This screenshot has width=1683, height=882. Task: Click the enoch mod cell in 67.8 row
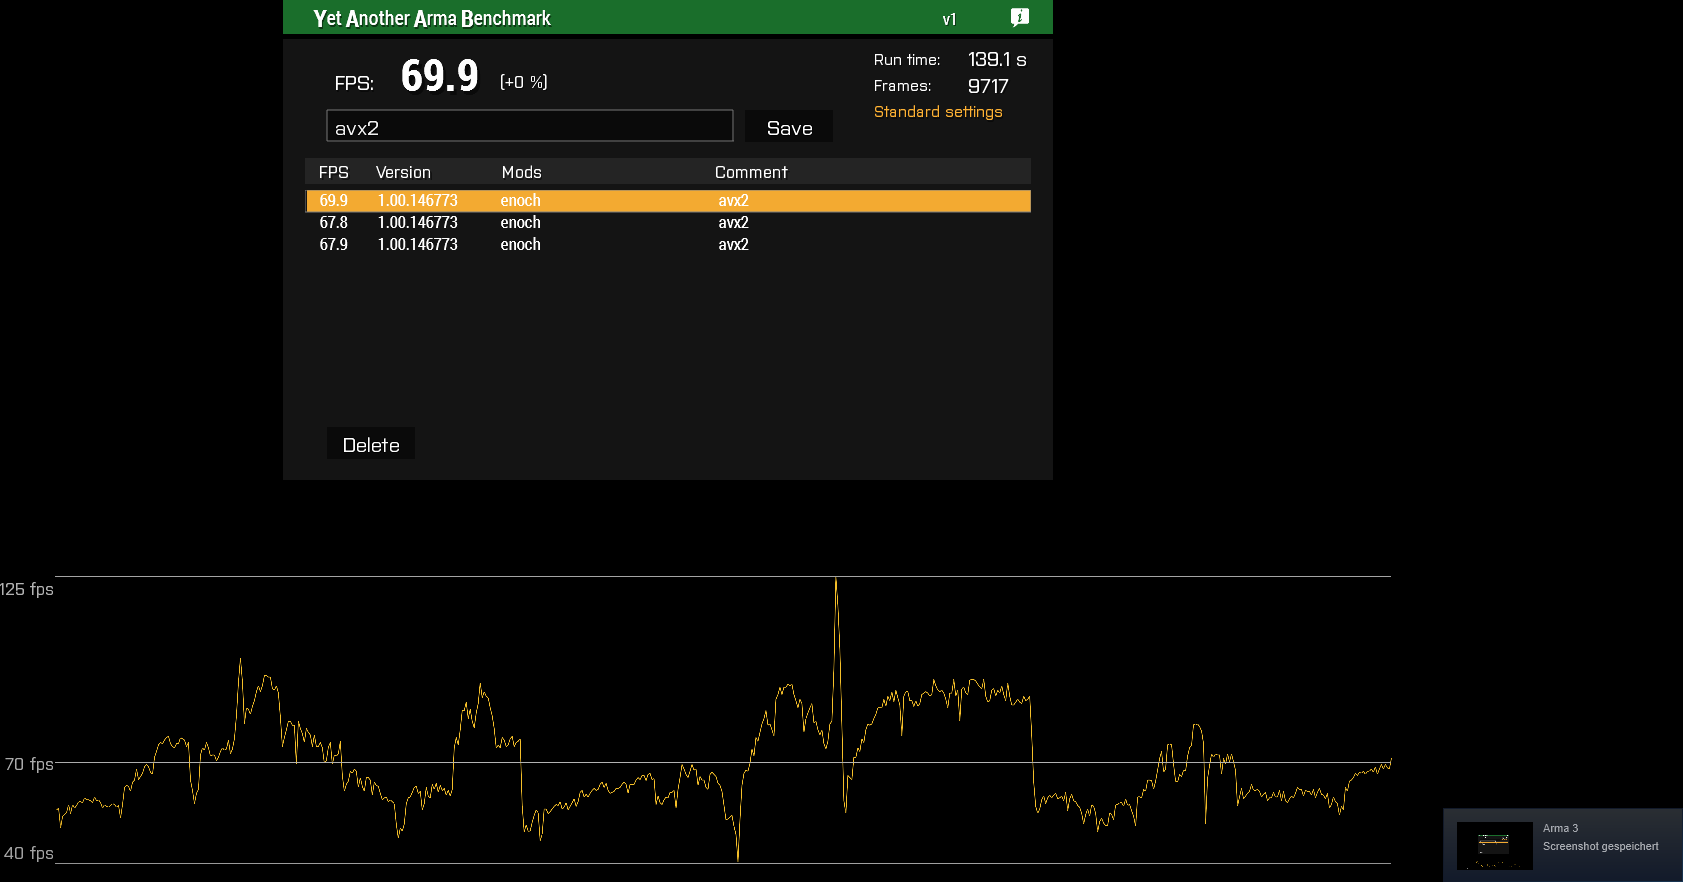(520, 223)
